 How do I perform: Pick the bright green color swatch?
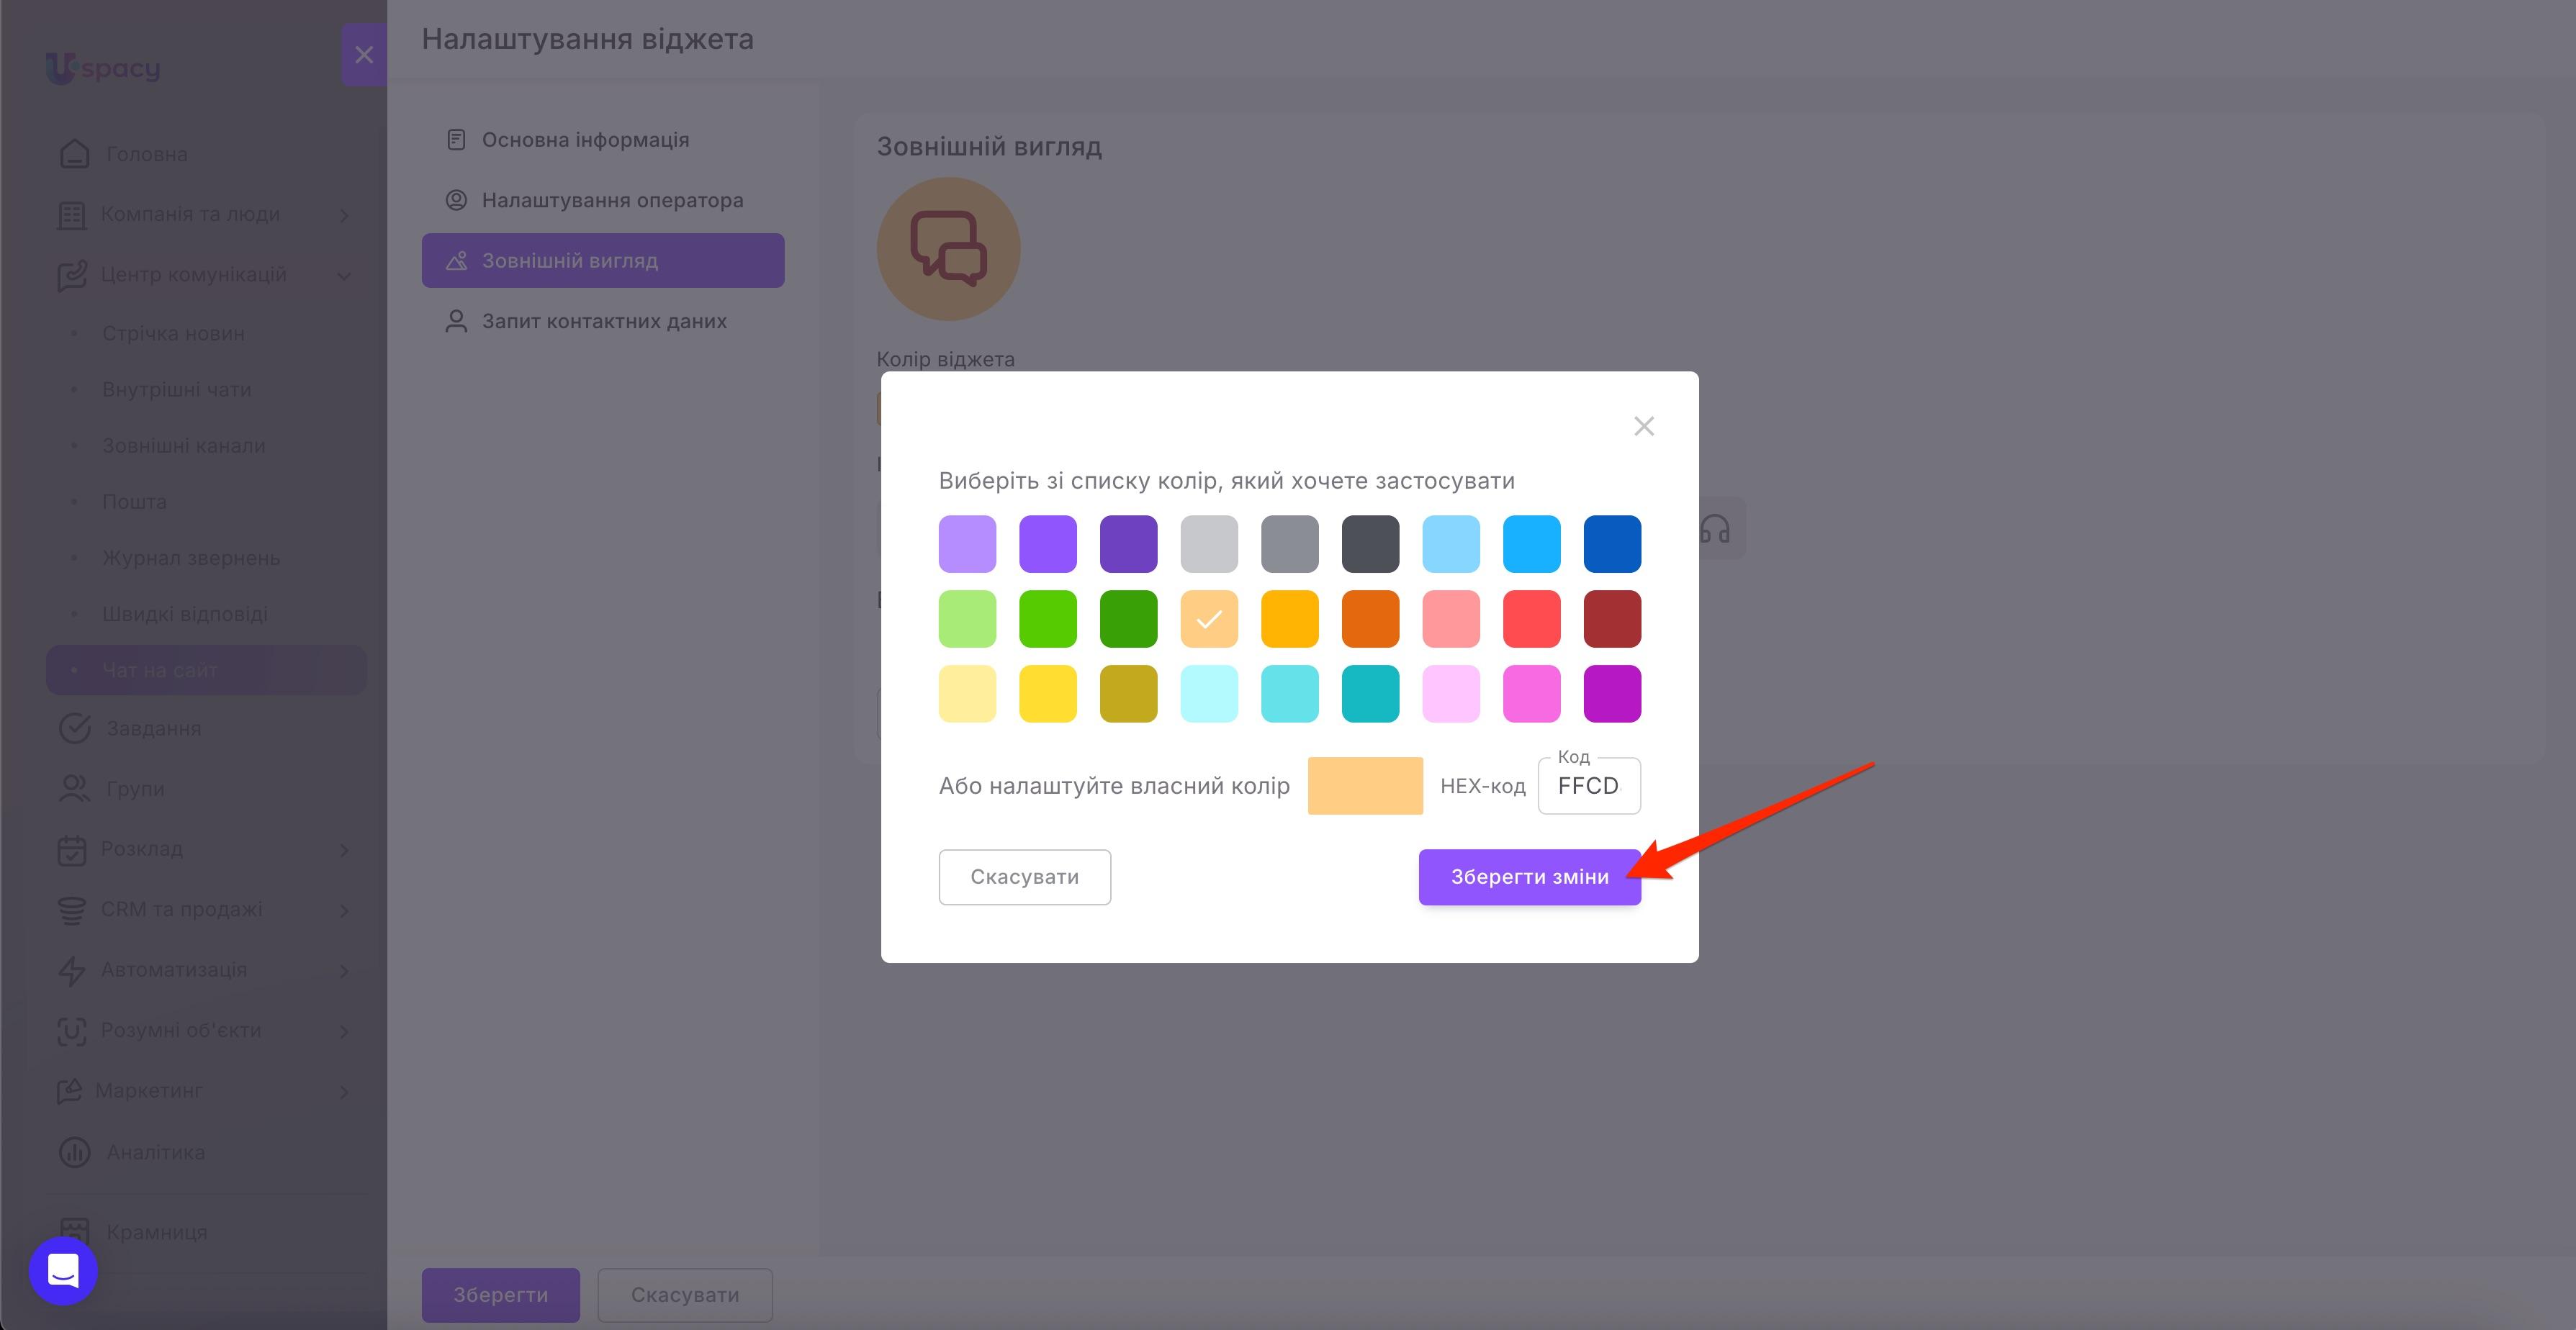coord(1048,619)
